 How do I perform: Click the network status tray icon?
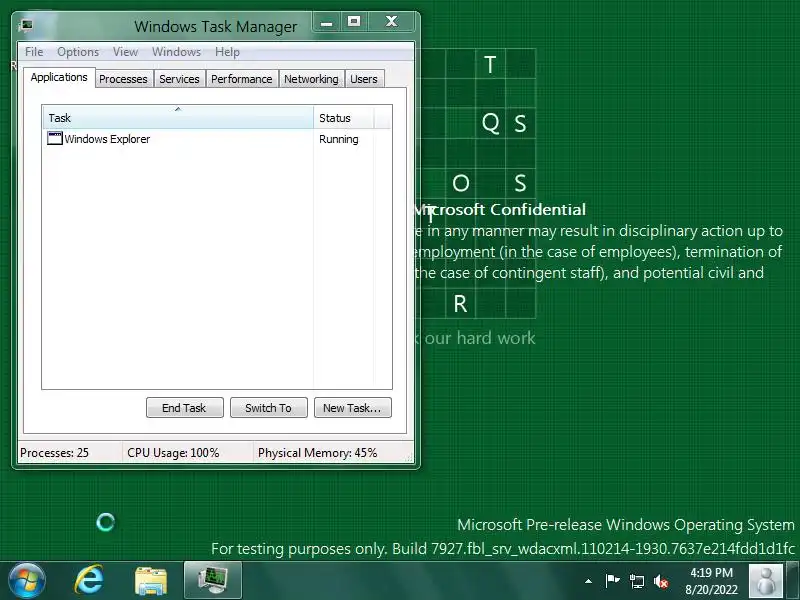point(636,581)
